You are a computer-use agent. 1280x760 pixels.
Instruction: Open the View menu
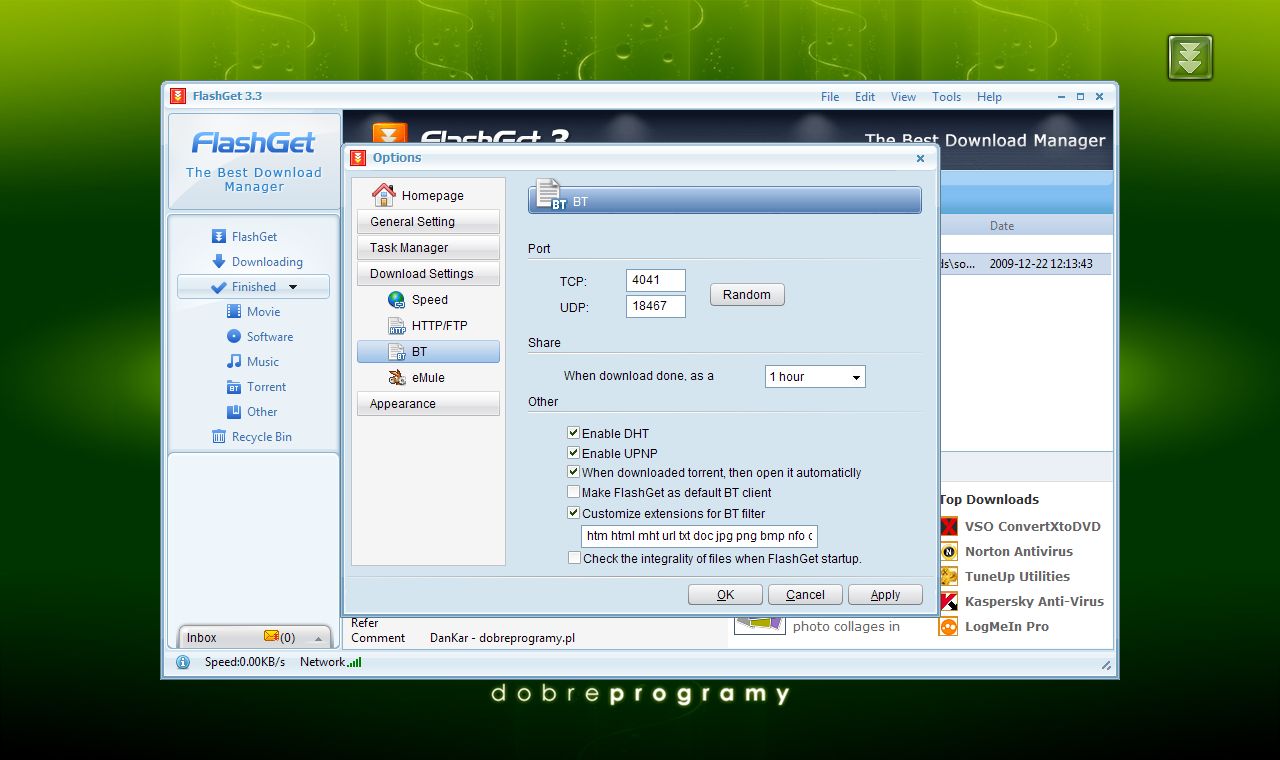903,97
